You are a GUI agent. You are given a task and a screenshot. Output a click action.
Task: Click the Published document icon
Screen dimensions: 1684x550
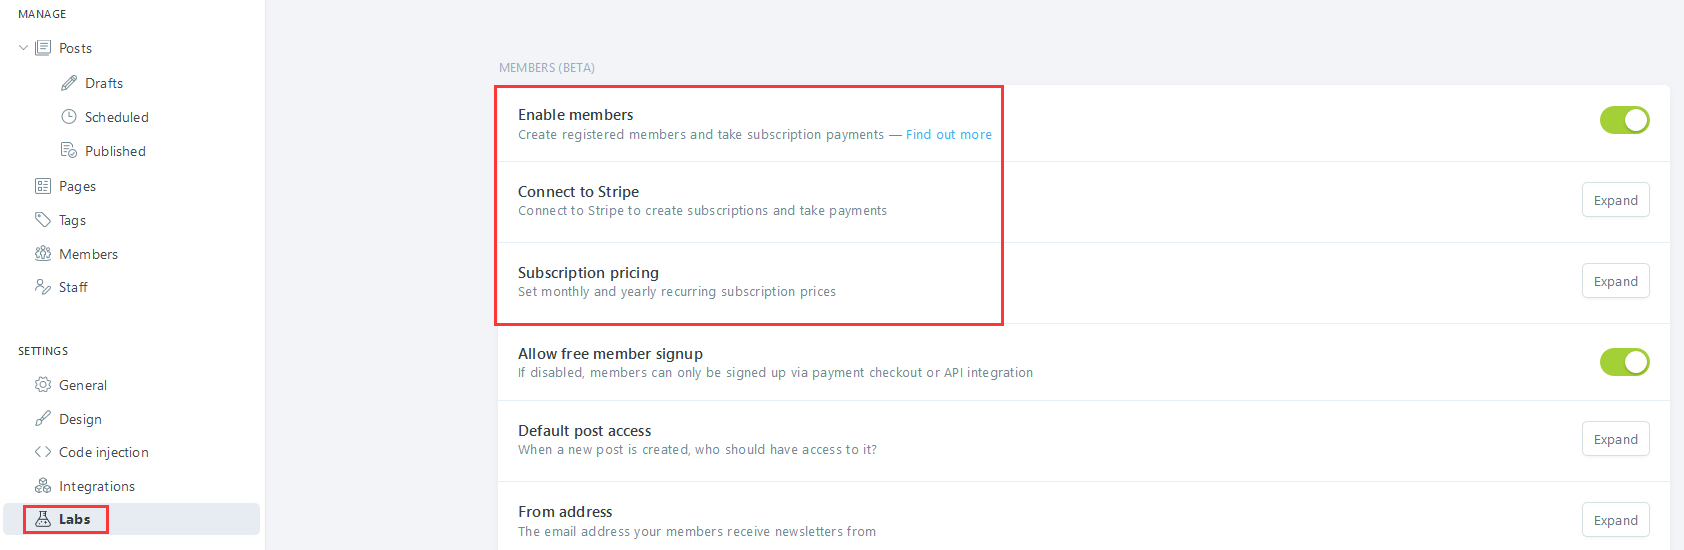pos(69,151)
